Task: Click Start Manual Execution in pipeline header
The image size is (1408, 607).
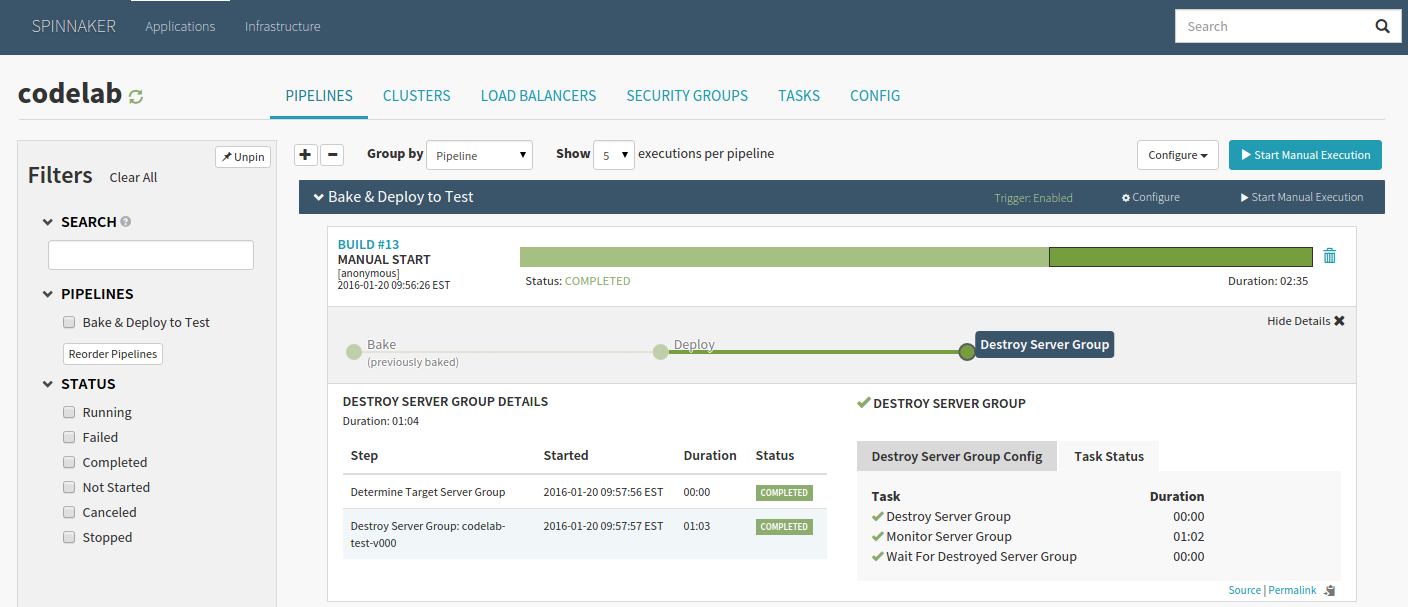Action: 1302,197
